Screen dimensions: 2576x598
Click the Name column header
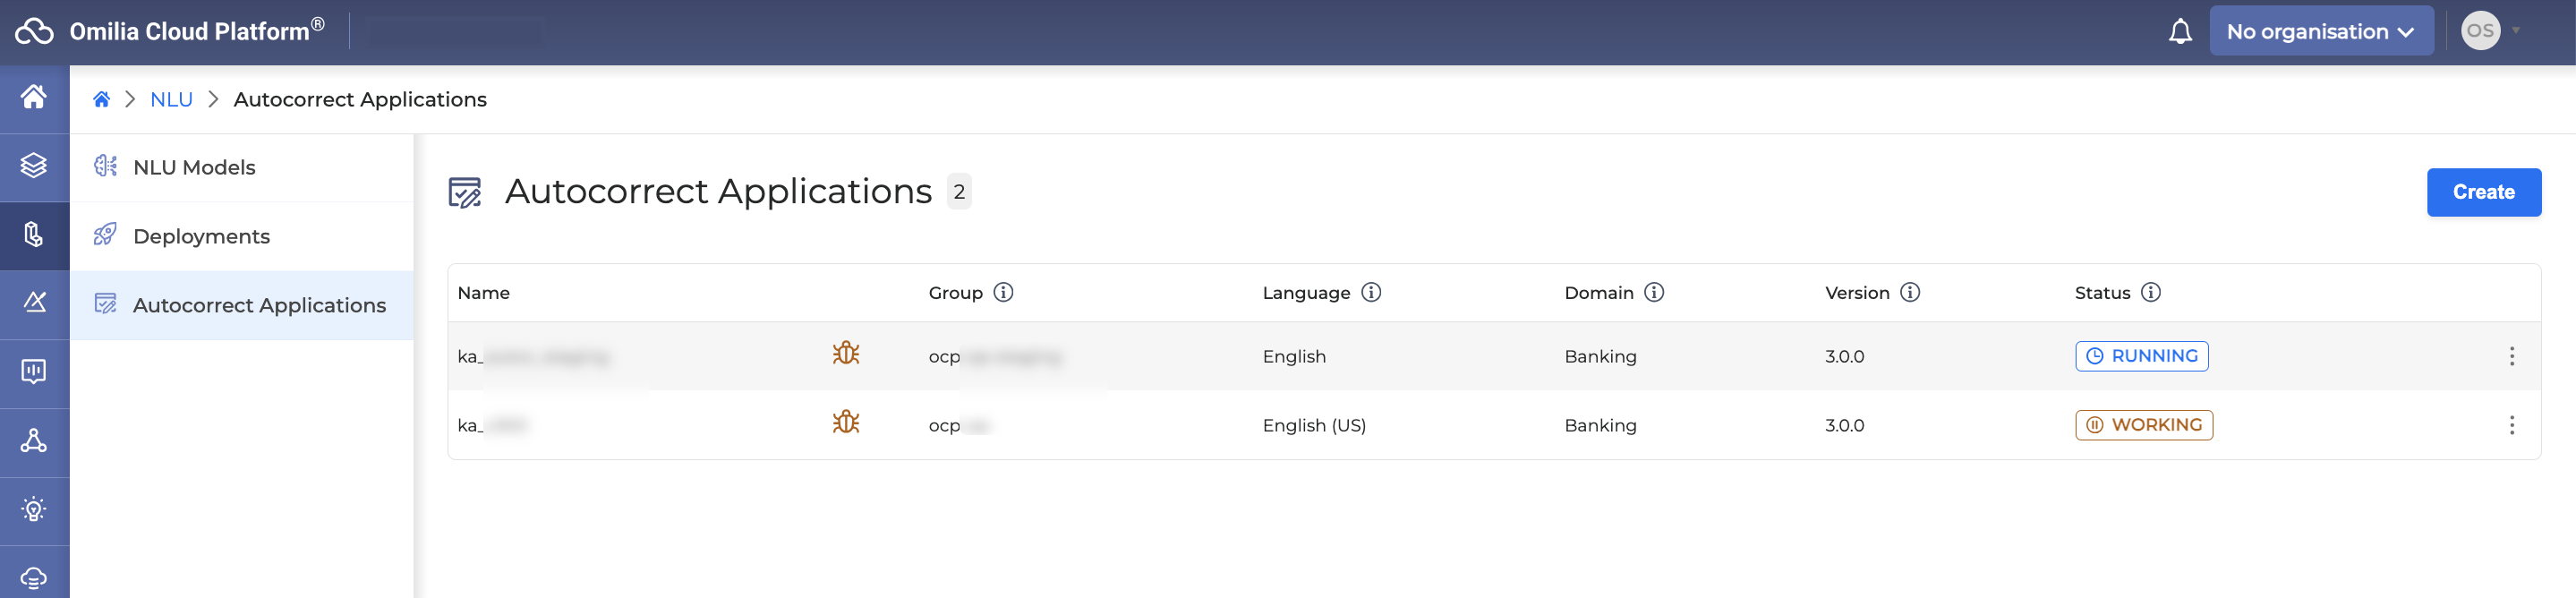(483, 293)
